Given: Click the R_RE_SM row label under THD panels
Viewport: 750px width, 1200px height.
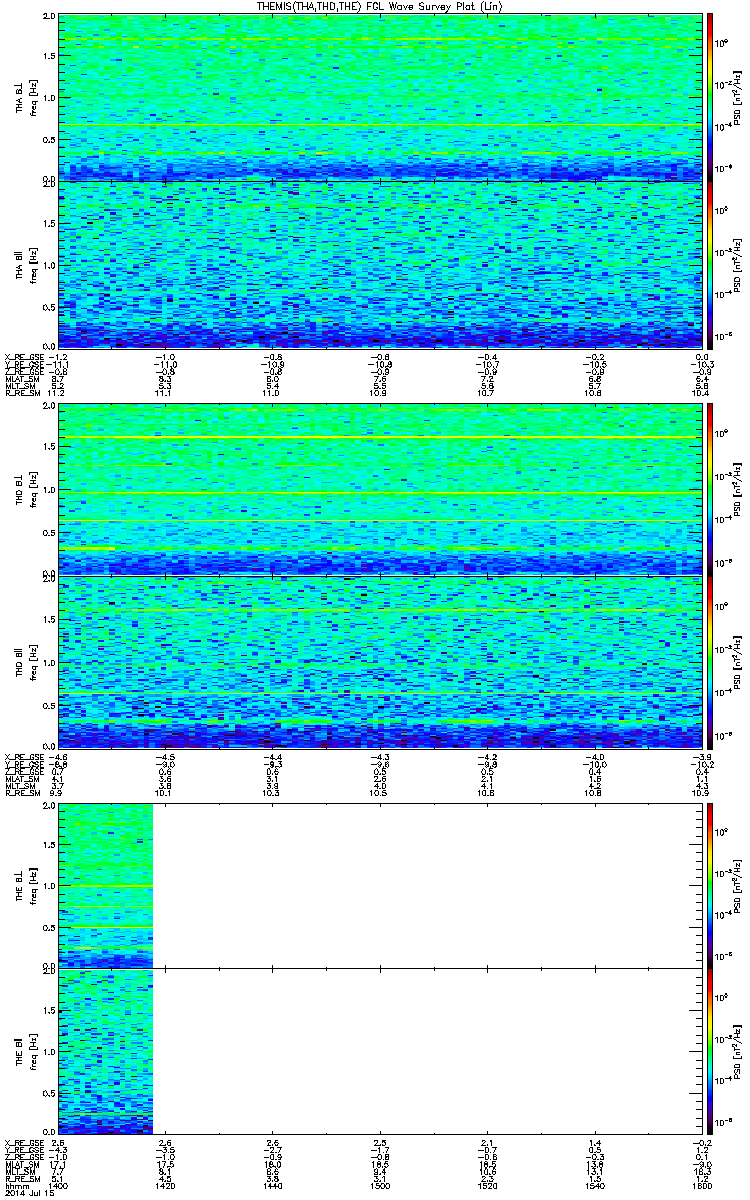Looking at the screenshot, I should pos(21,793).
